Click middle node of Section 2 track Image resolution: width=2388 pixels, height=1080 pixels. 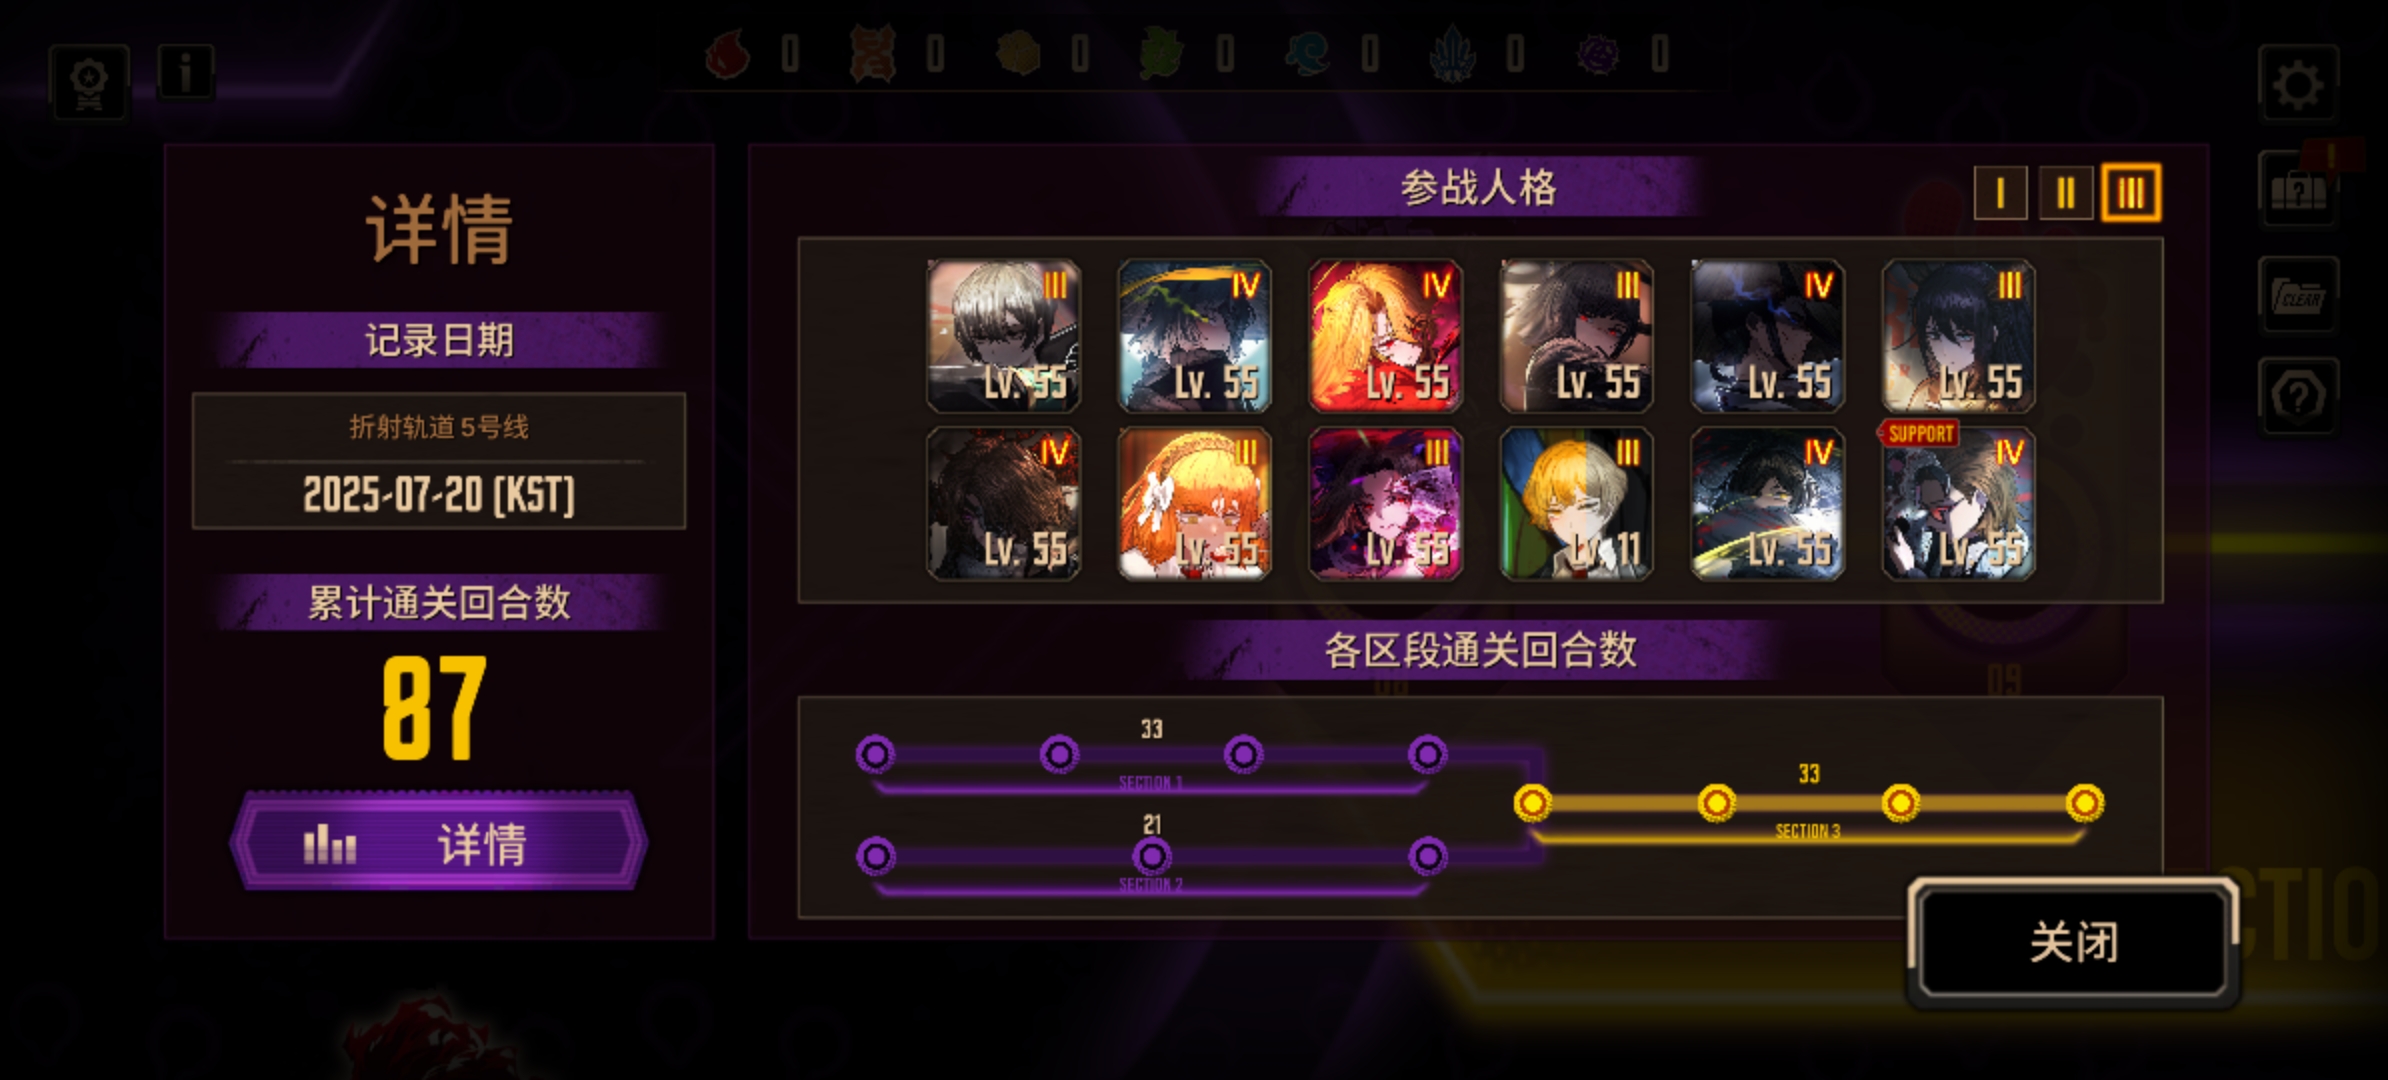pyautogui.click(x=1151, y=856)
